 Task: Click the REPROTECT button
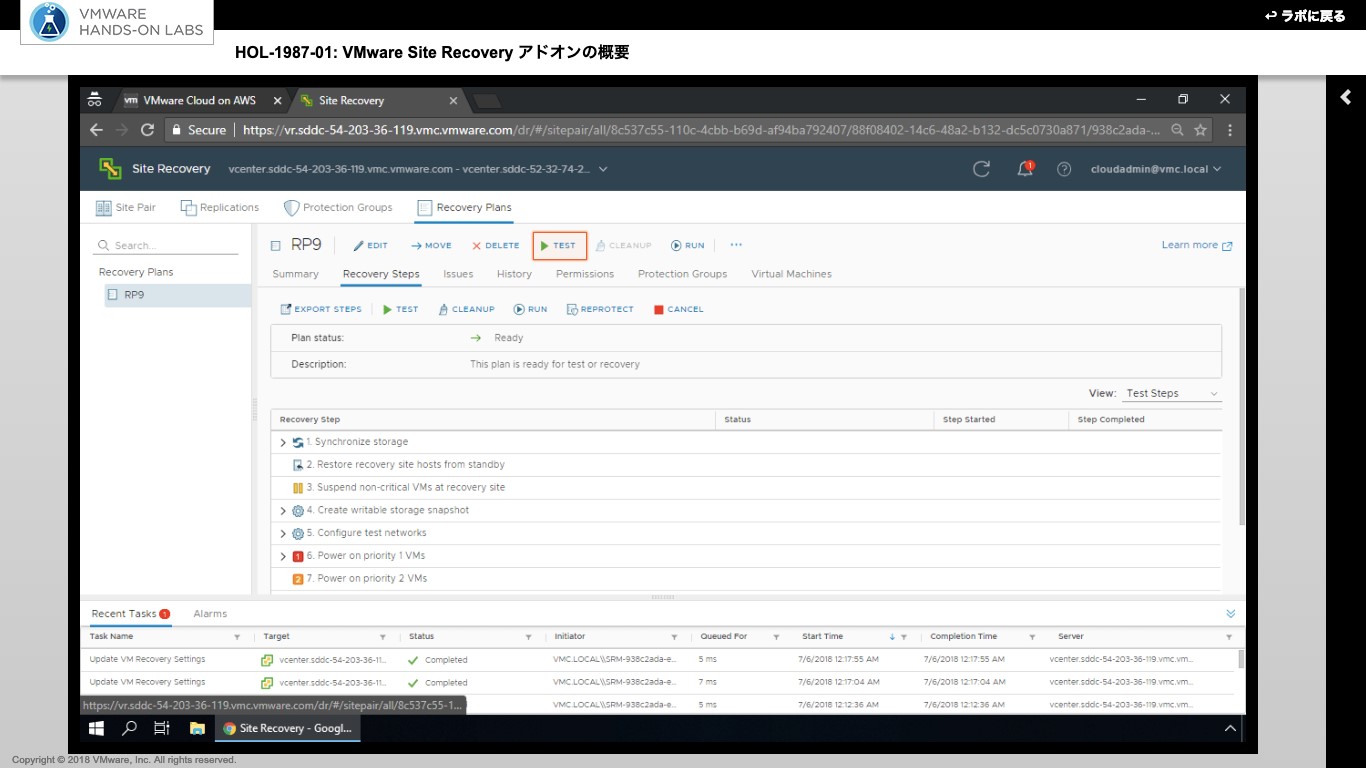[600, 310]
